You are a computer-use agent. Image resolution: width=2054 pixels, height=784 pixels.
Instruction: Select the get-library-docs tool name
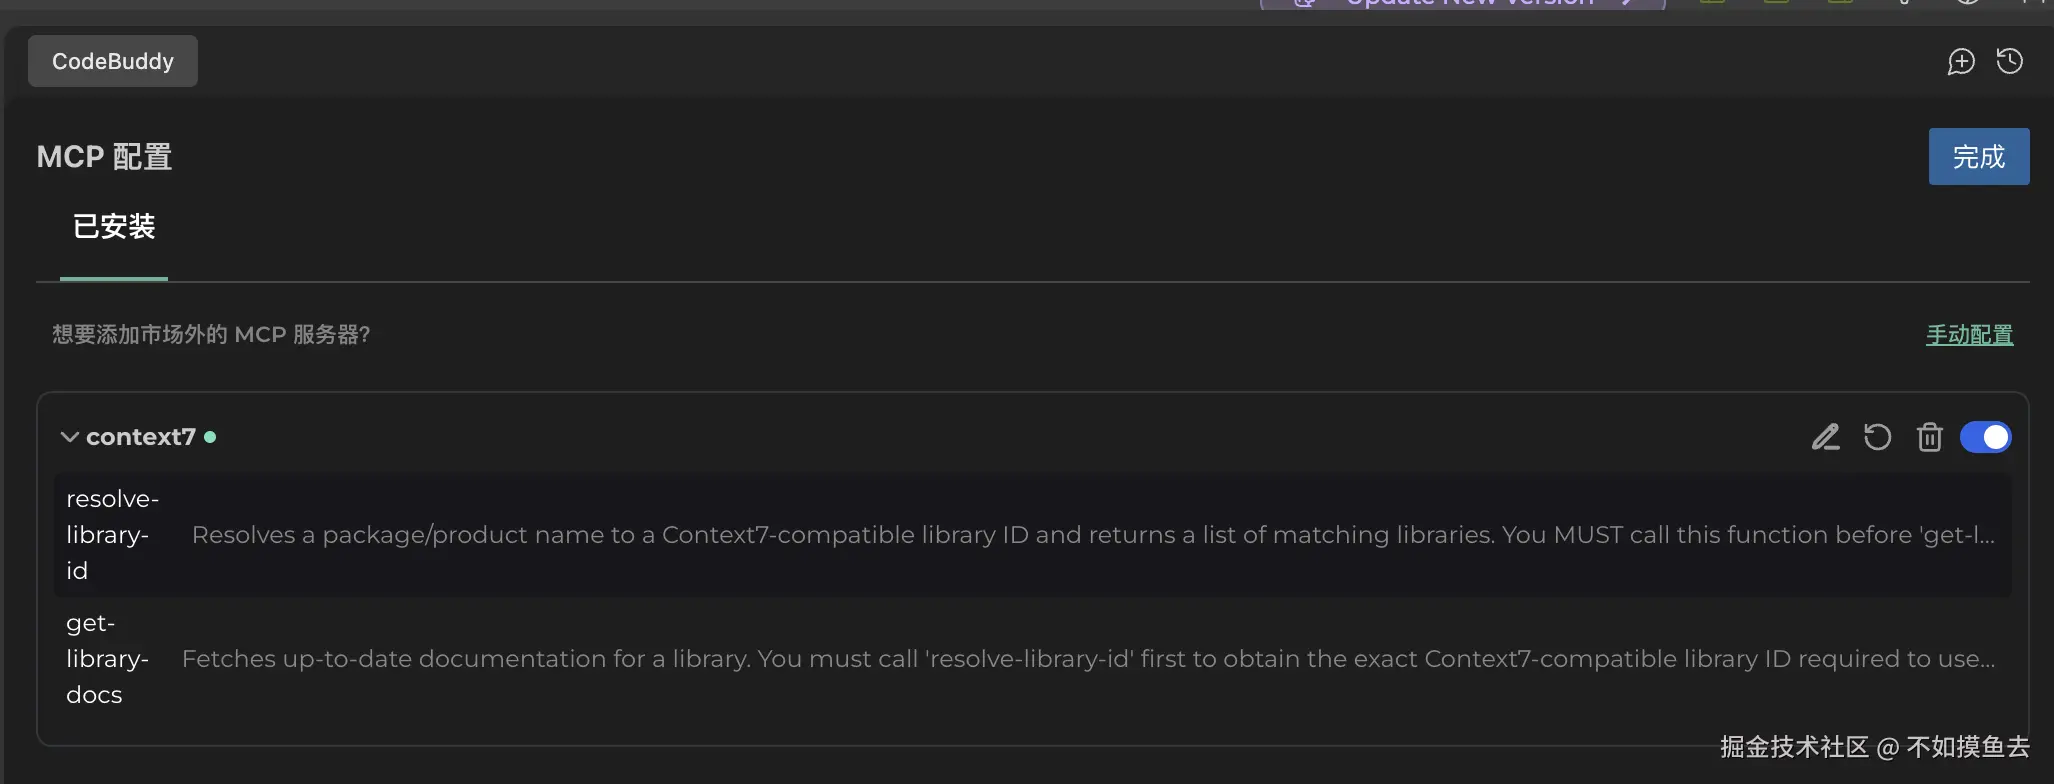pos(106,658)
